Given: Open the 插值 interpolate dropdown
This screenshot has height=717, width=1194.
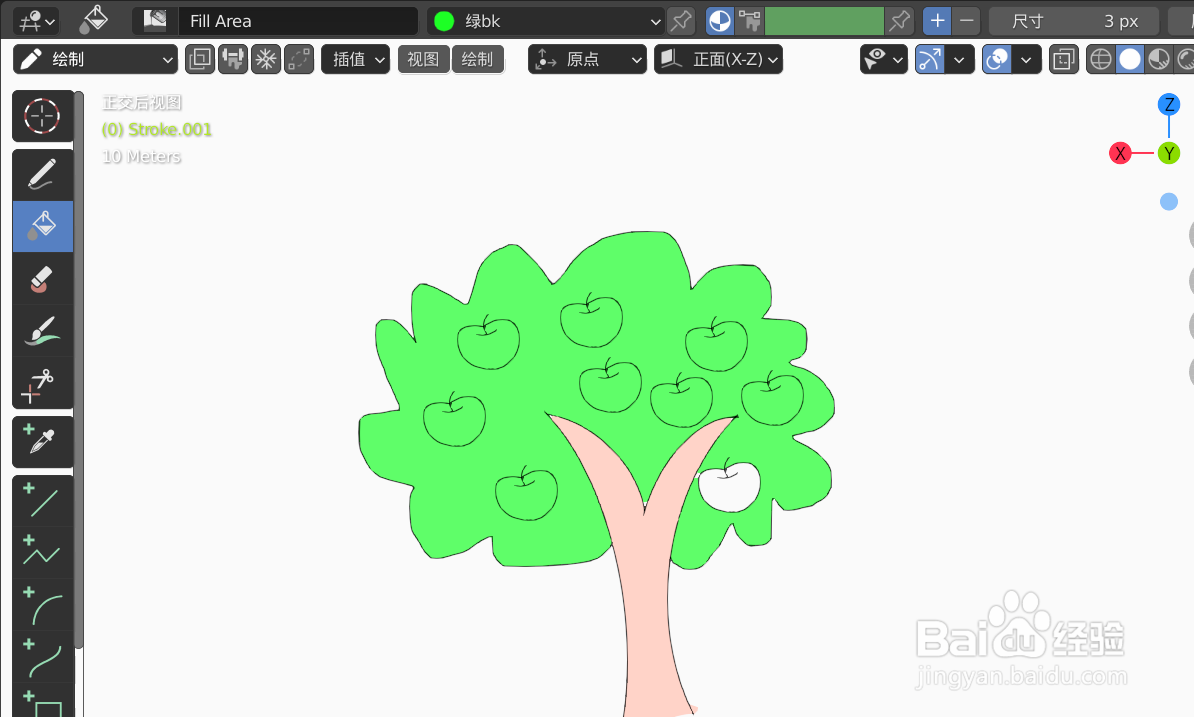Looking at the screenshot, I should [356, 59].
